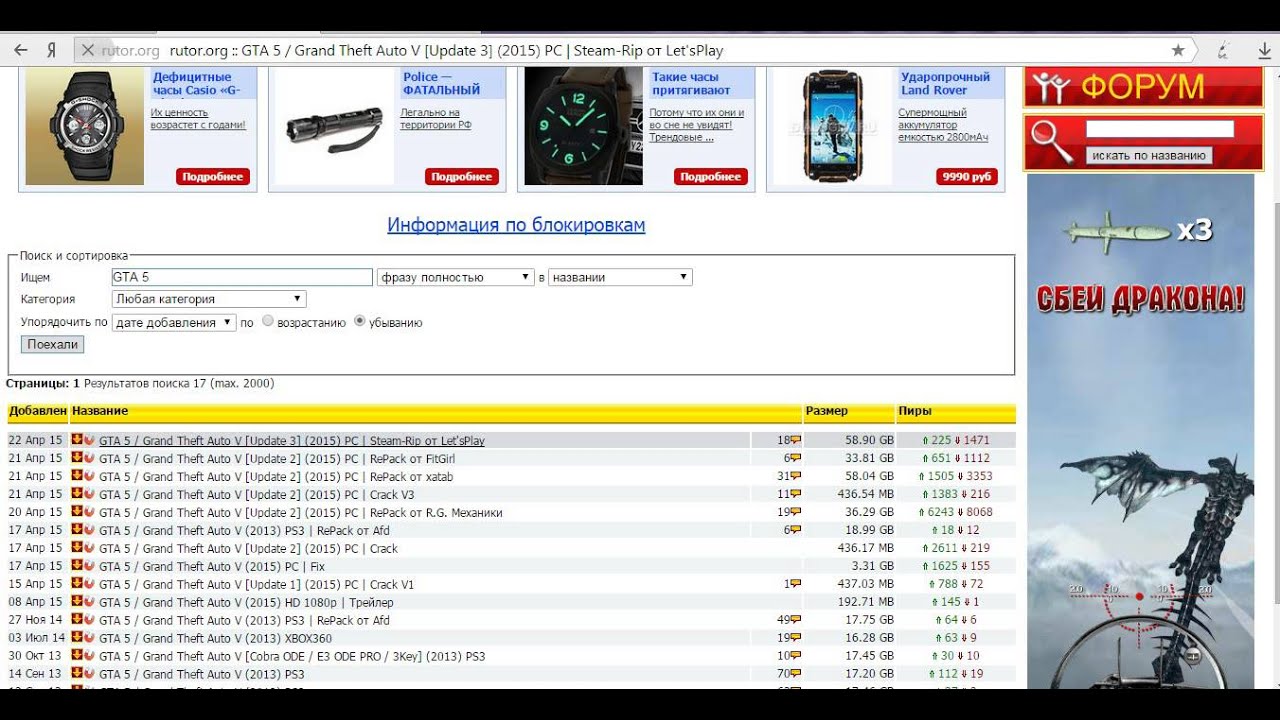The height and width of the screenshot is (720, 1280).
Task: Open 'Информация по блокировкам' link
Action: point(516,225)
